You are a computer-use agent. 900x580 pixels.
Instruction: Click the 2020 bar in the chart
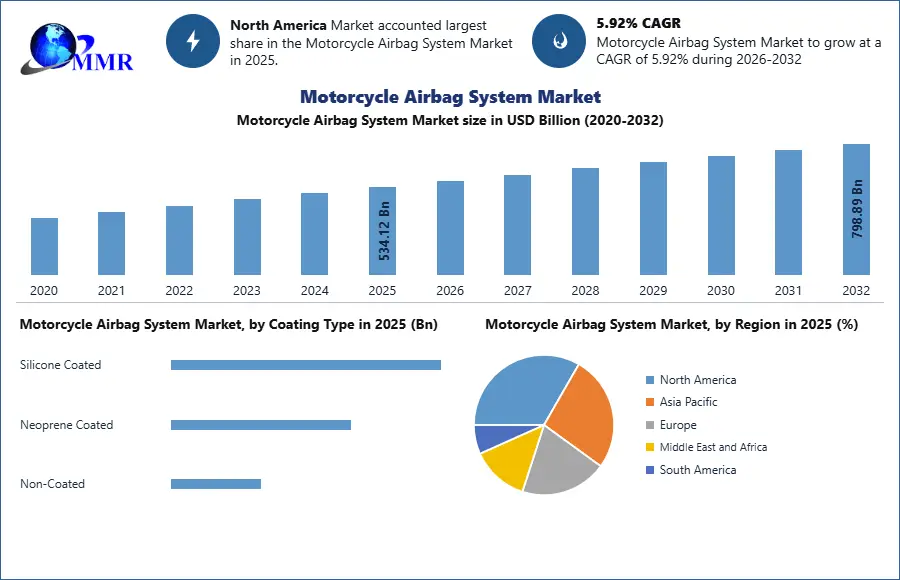coord(44,246)
